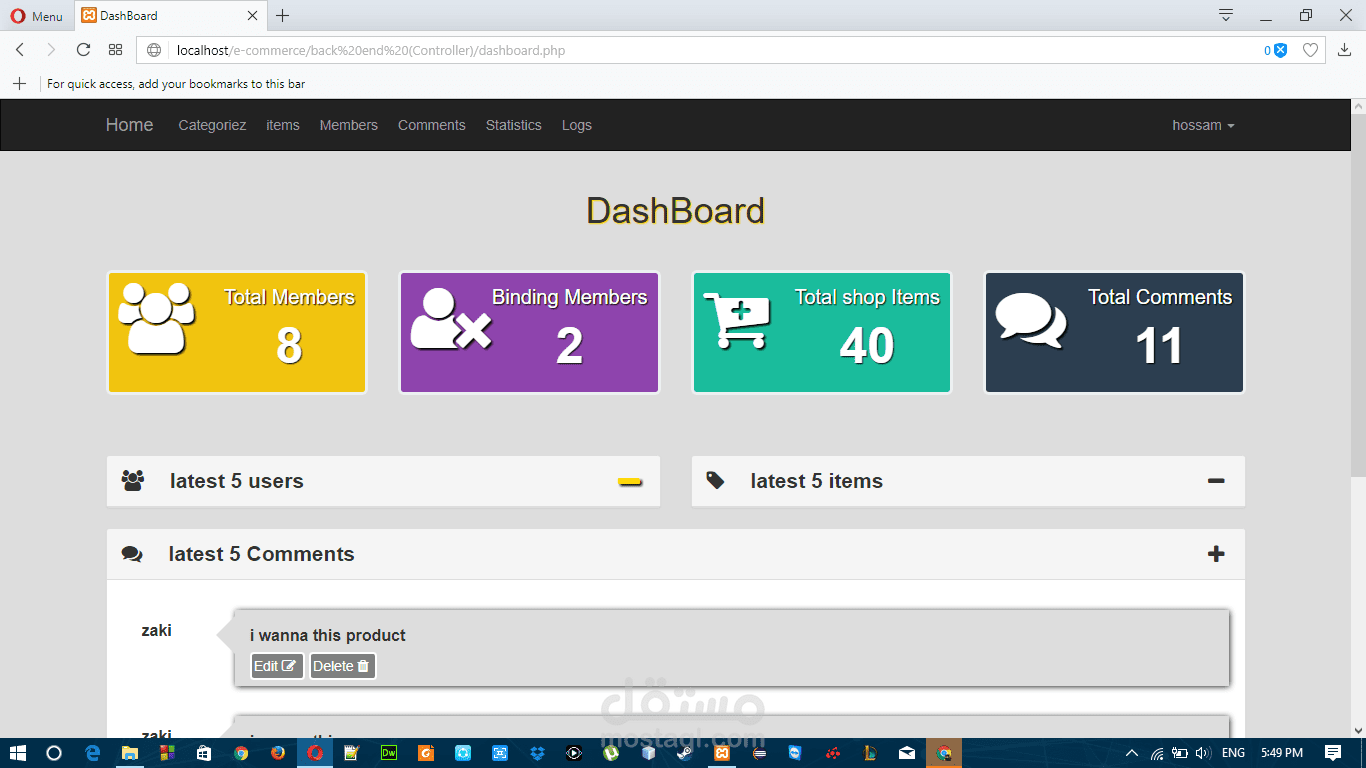
Task: Select the DashBoard browser tab
Action: tap(170, 16)
